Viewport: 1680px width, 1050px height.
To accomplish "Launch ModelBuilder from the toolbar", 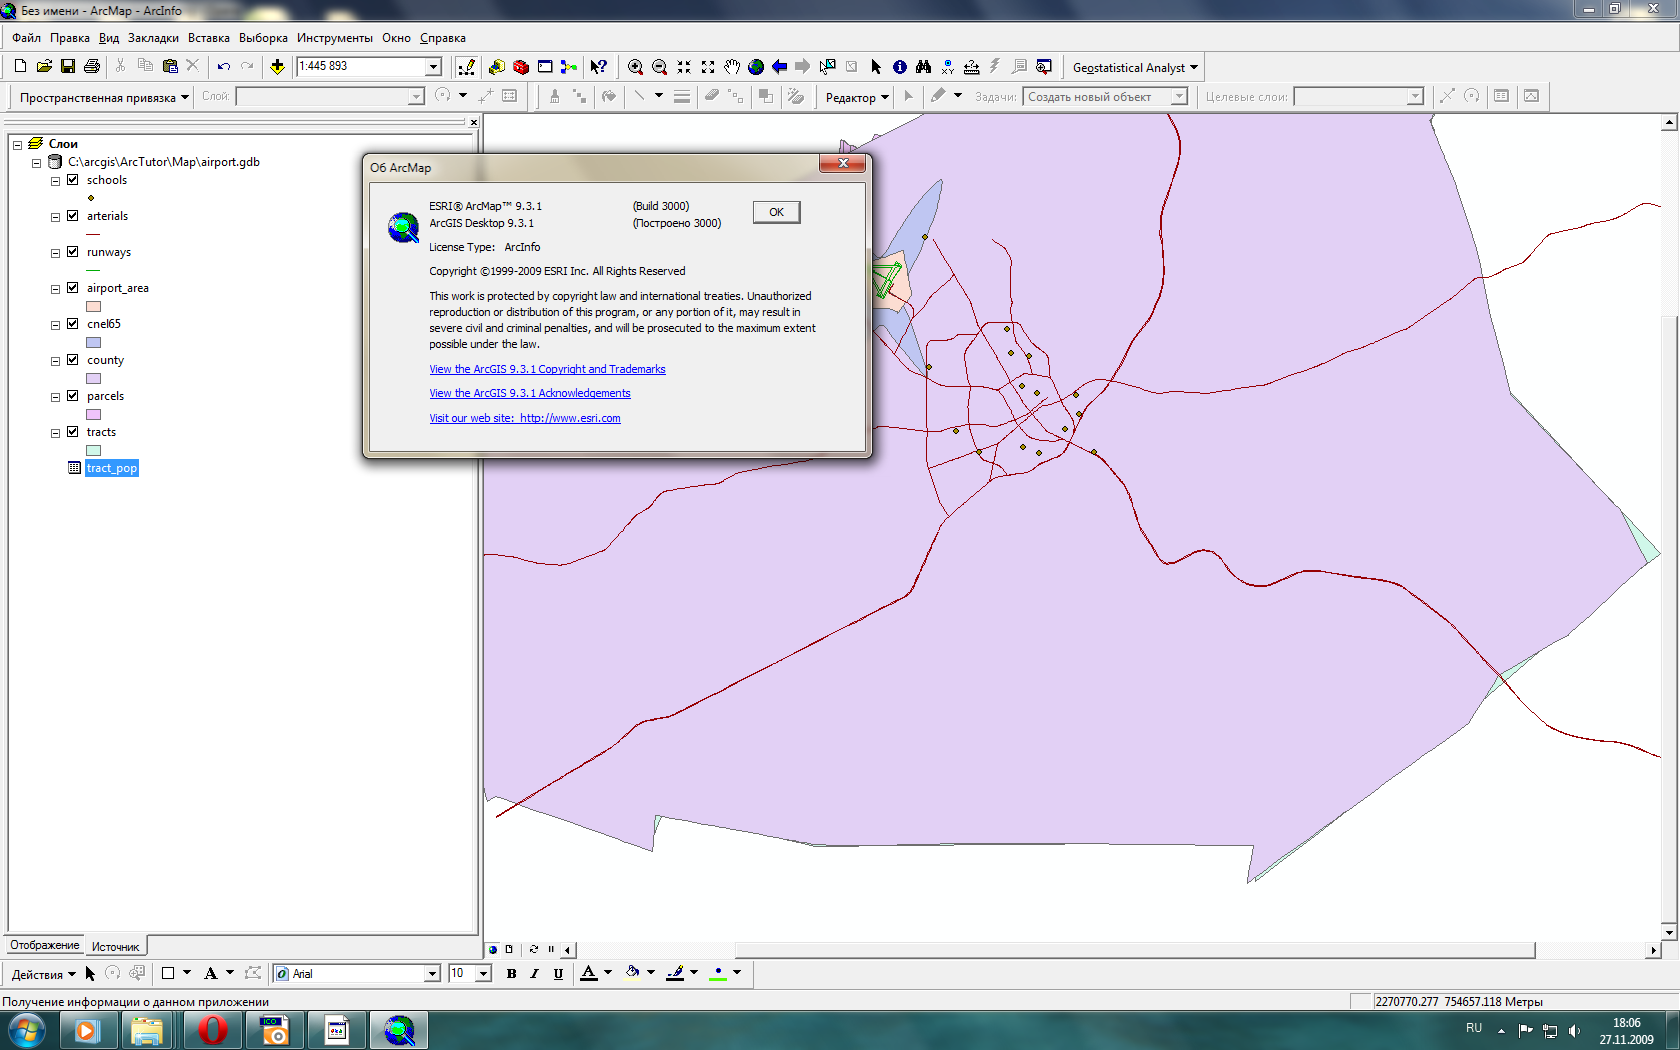I will click(x=569, y=66).
